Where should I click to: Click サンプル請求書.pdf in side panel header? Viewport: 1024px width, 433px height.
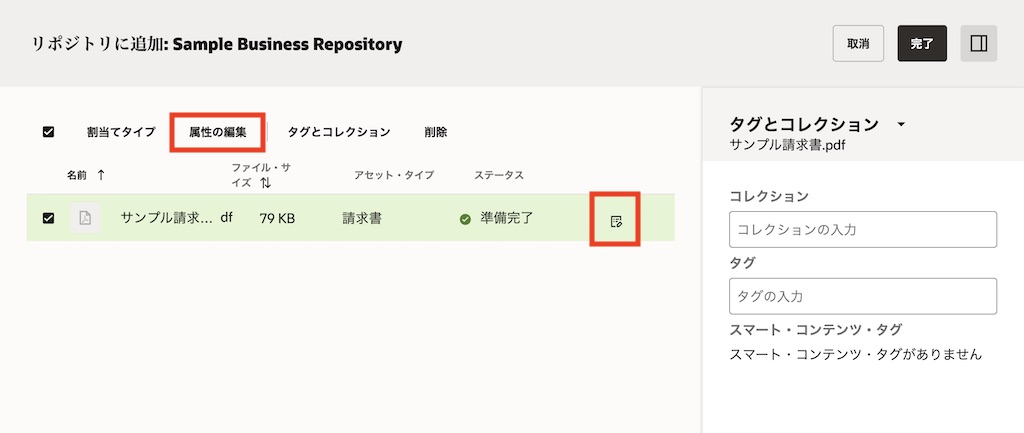coord(788,144)
